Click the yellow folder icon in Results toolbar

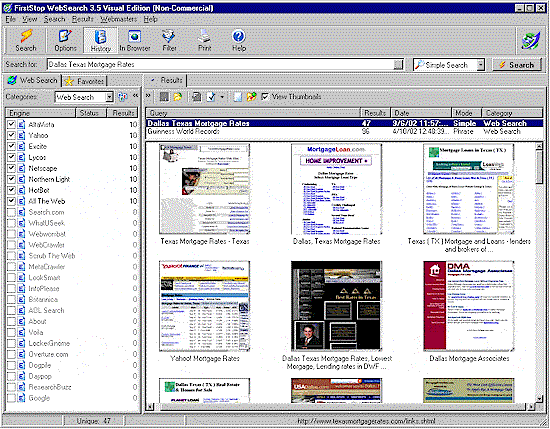(x=178, y=96)
